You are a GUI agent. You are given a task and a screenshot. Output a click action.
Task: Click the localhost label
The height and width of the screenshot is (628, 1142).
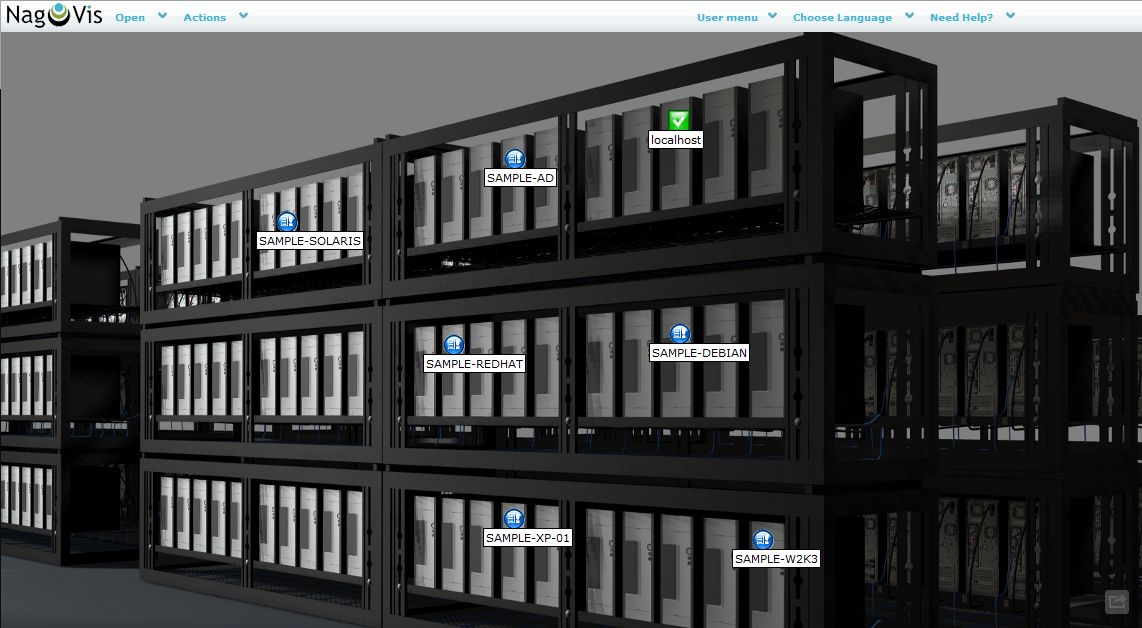pyautogui.click(x=676, y=140)
